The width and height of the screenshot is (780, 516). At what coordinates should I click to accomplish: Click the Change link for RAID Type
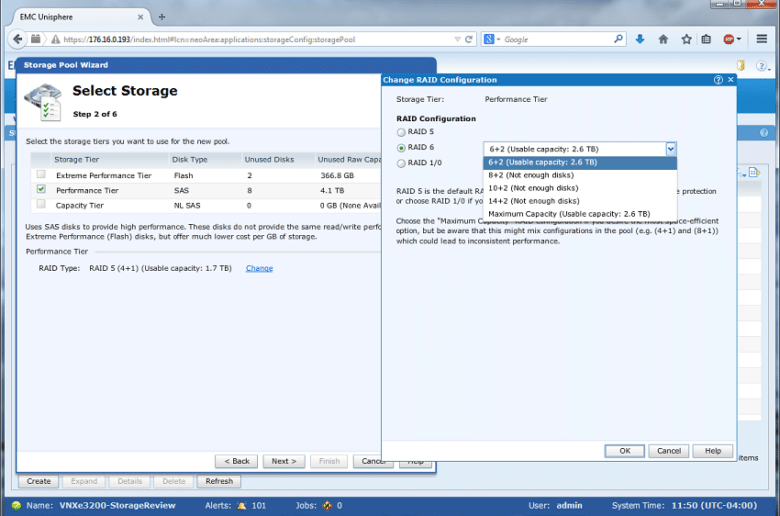tap(259, 268)
